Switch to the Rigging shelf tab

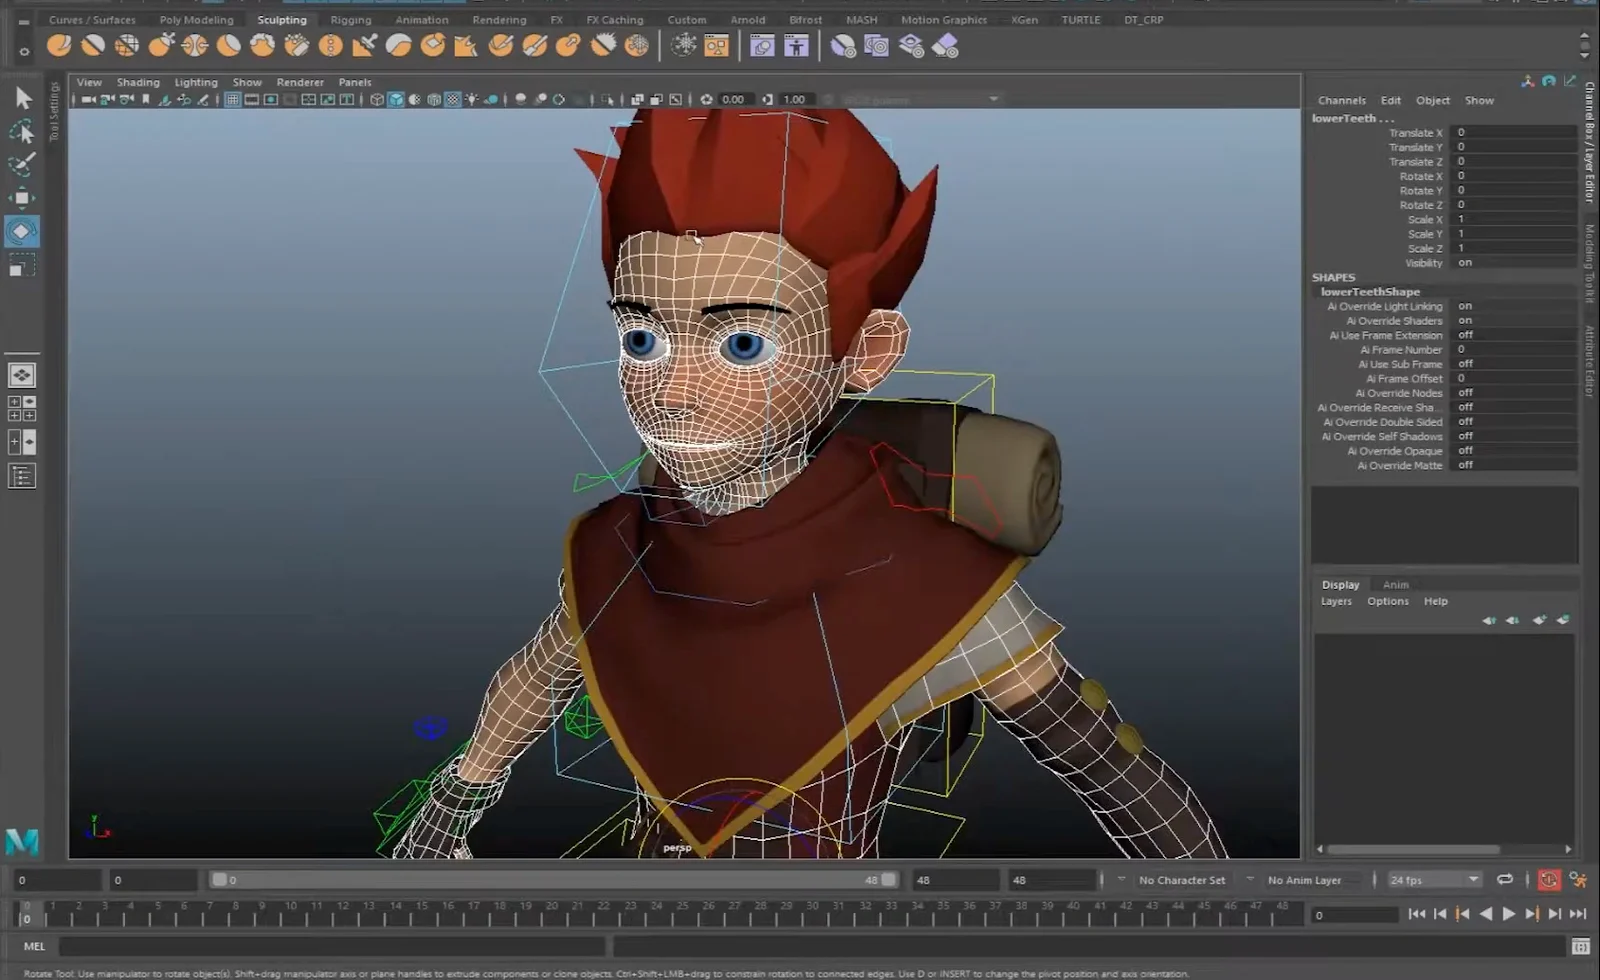pos(351,19)
